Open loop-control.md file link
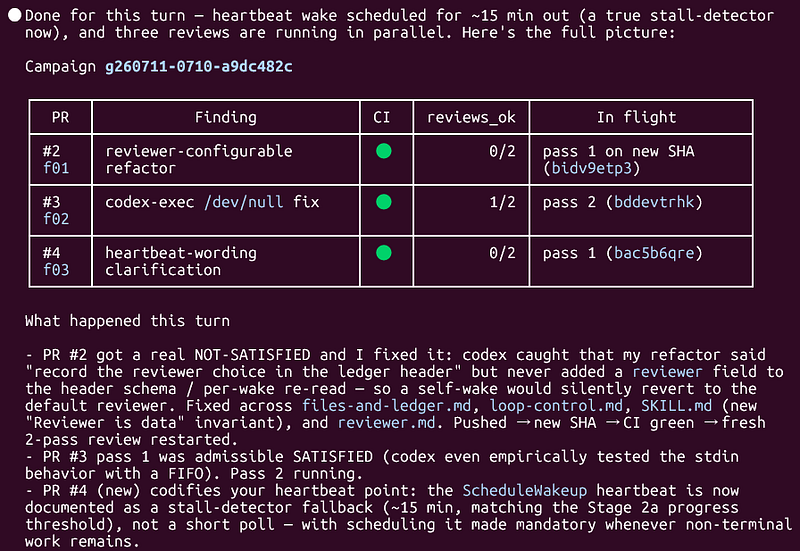800x551 pixels. tap(556, 406)
